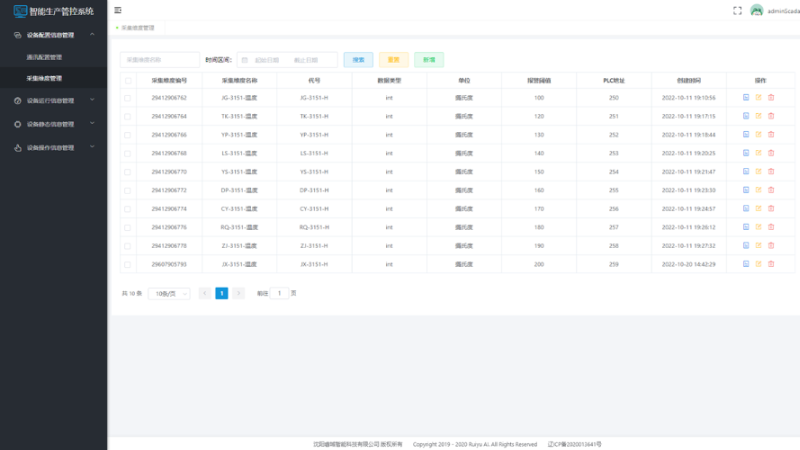Delete the JX-3151-H record via trash icon
Viewport: 800px width, 450px height.
[x=771, y=264]
